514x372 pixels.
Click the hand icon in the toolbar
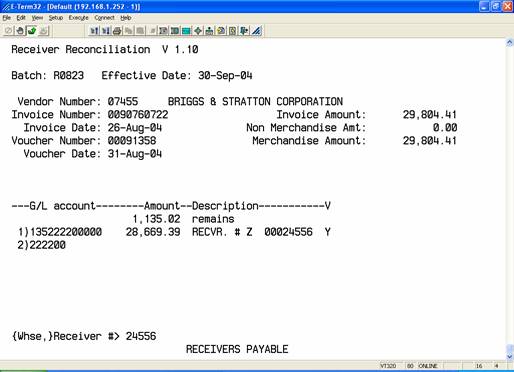[x=20, y=31]
